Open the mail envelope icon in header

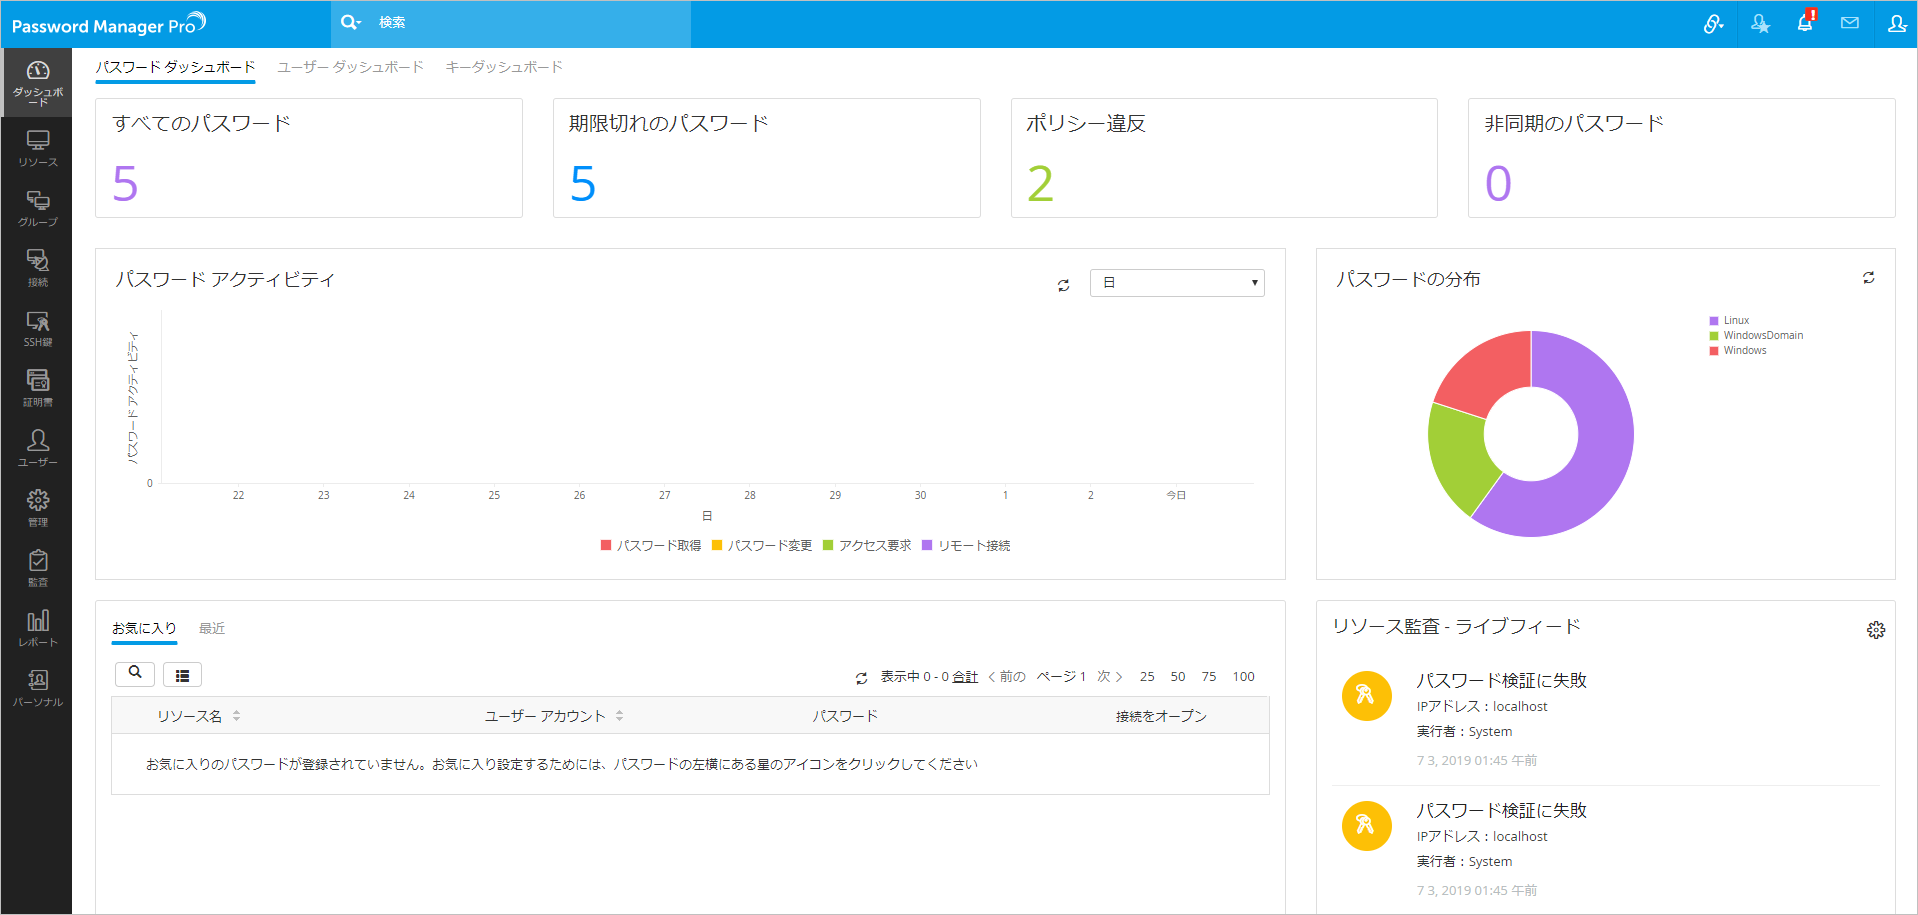[x=1849, y=23]
